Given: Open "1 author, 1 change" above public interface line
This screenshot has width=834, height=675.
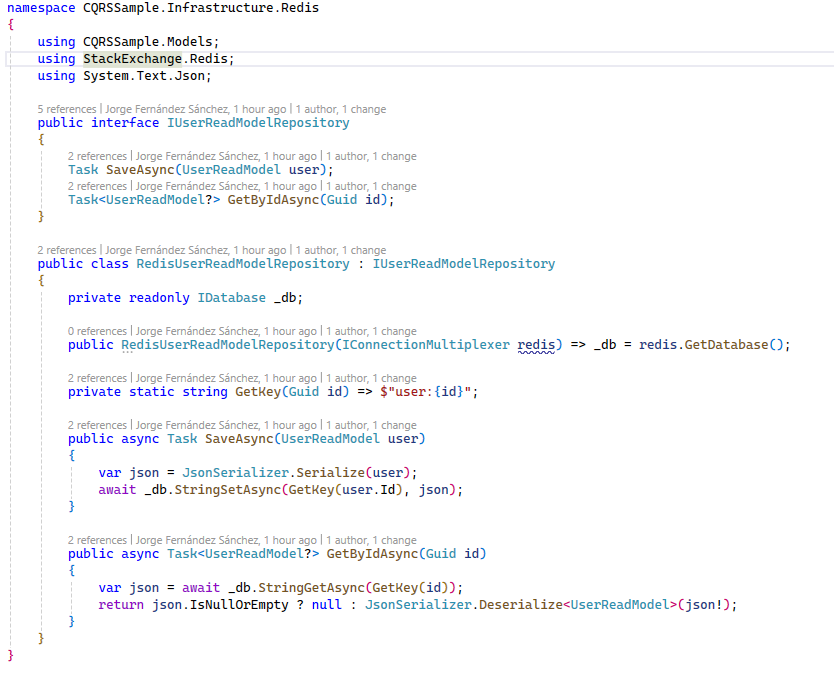Looking at the screenshot, I should point(341,109).
